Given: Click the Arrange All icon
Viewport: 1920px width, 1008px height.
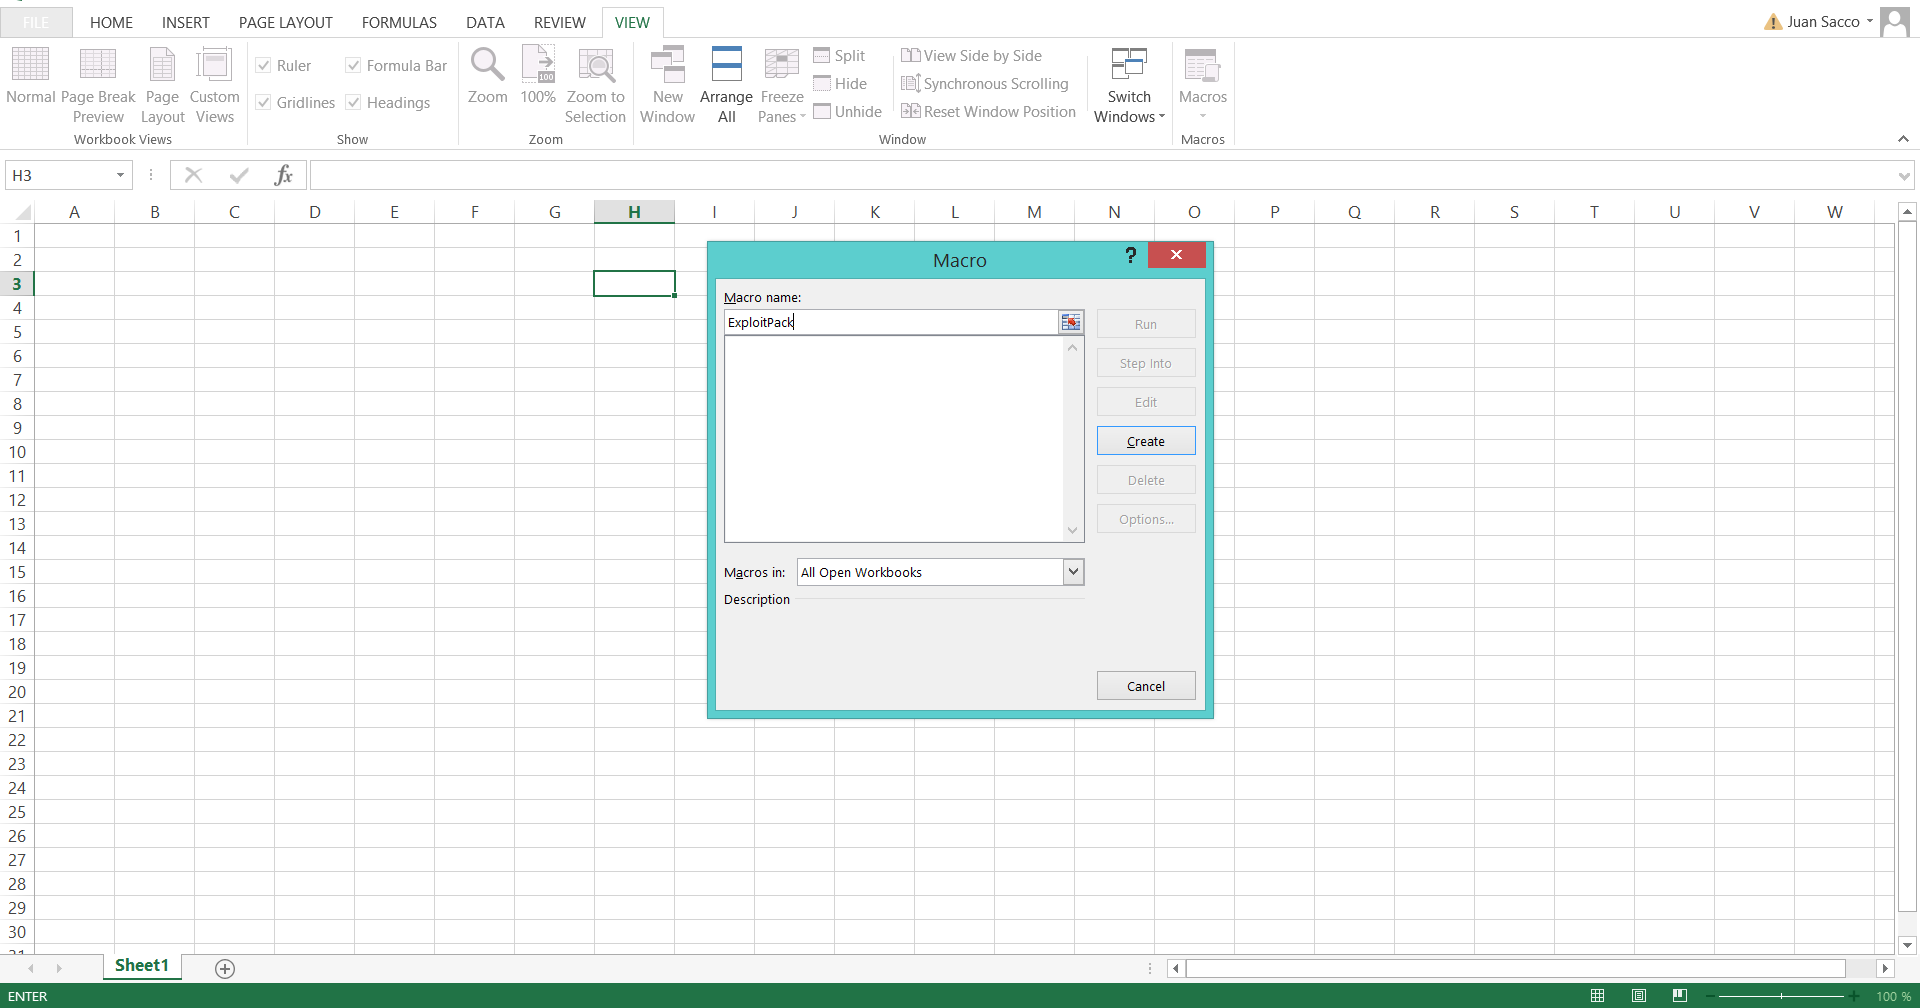Looking at the screenshot, I should point(726,65).
